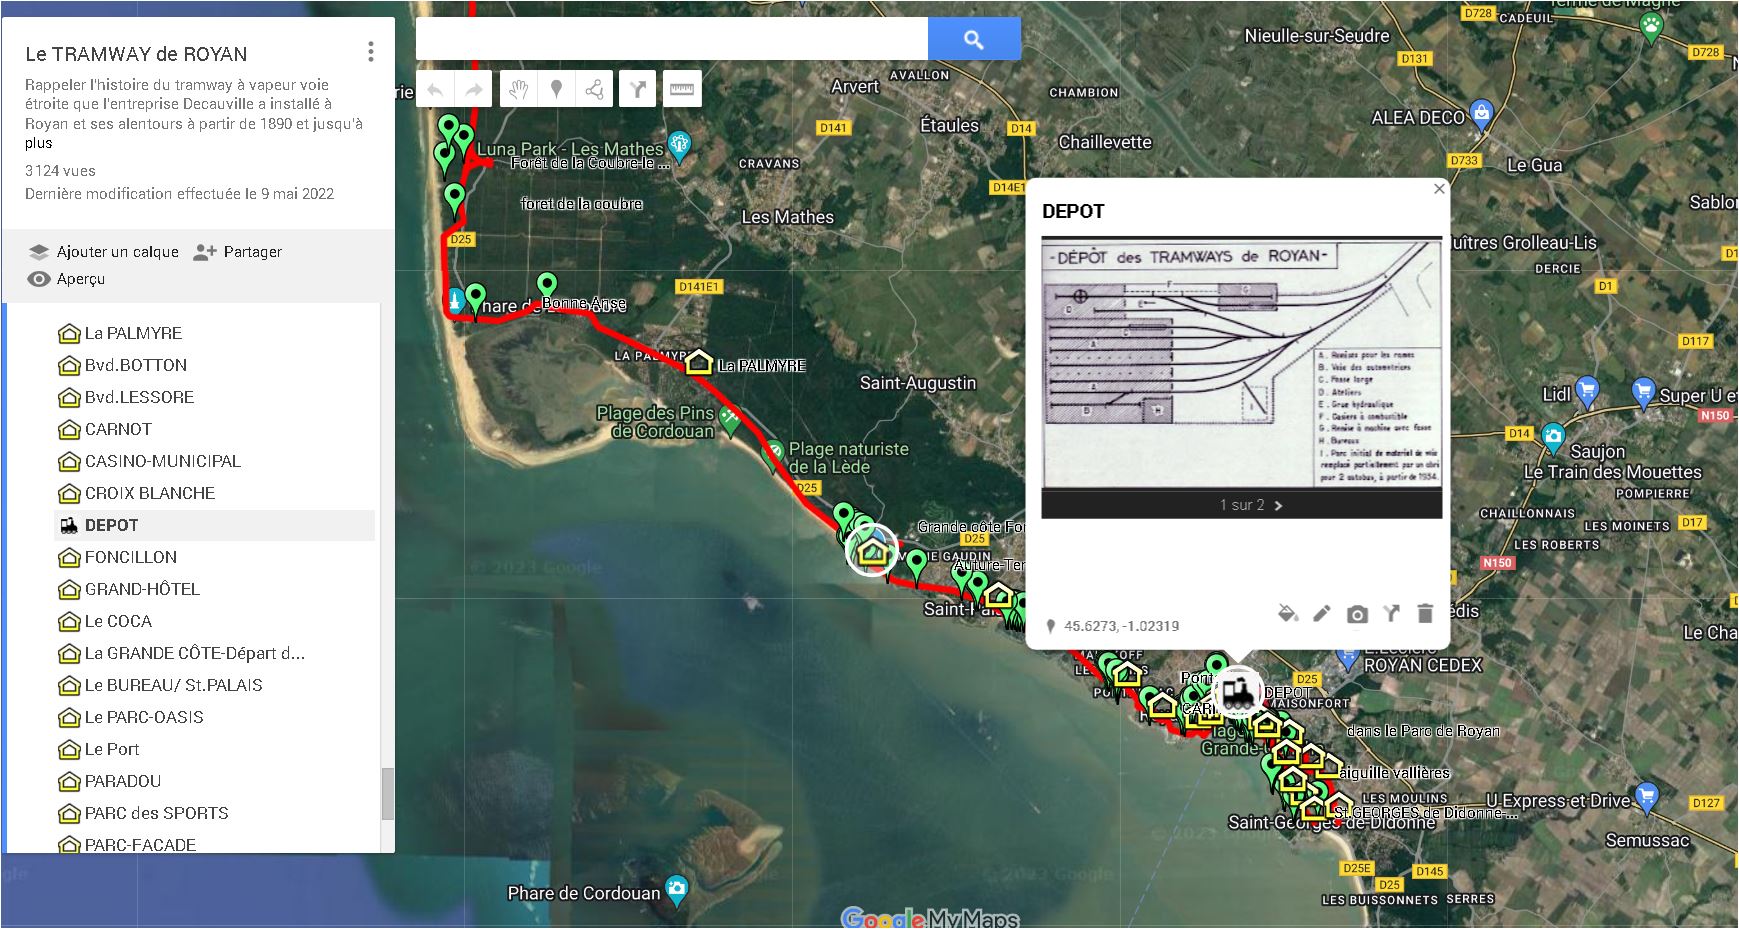Add photo with camera icon in popup
Image resolution: width=1739 pixels, height=929 pixels.
(1357, 614)
